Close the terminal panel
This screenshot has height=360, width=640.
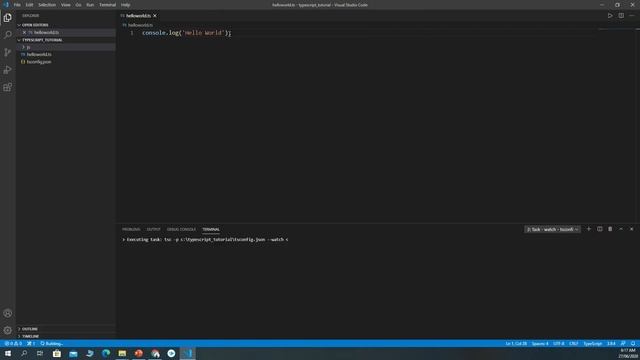point(631,229)
